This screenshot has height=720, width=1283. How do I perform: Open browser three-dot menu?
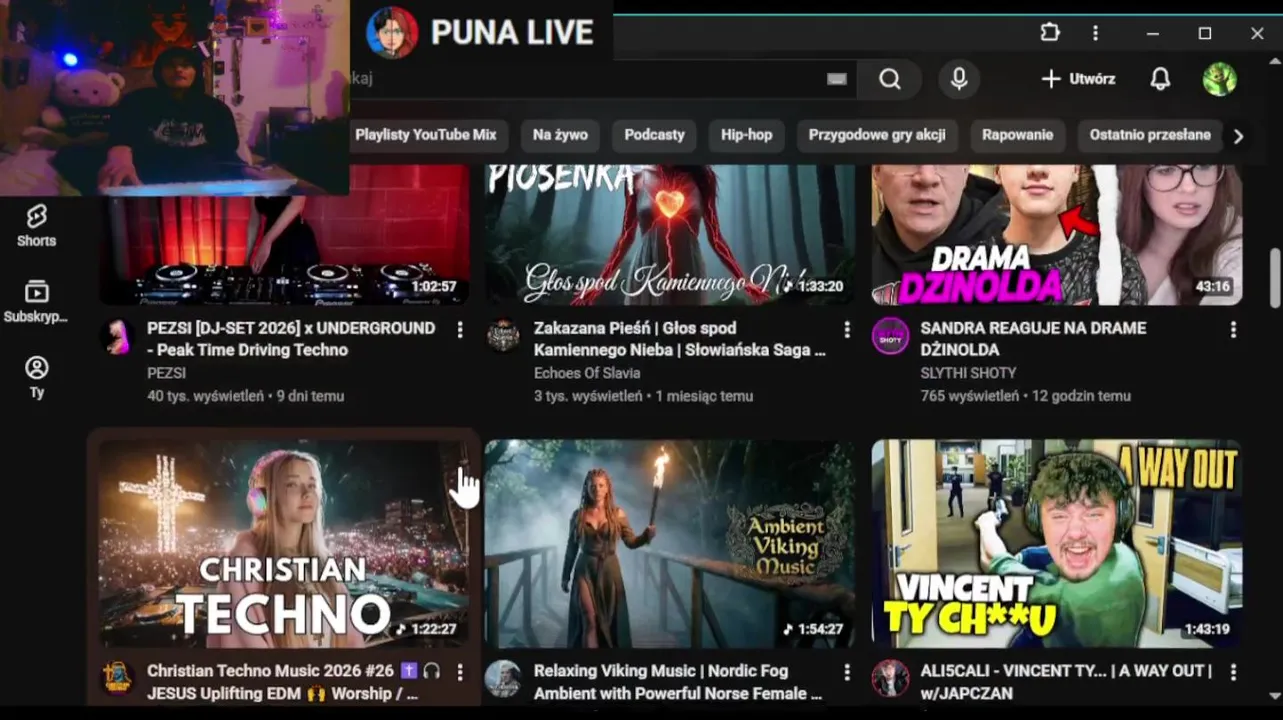[1096, 33]
